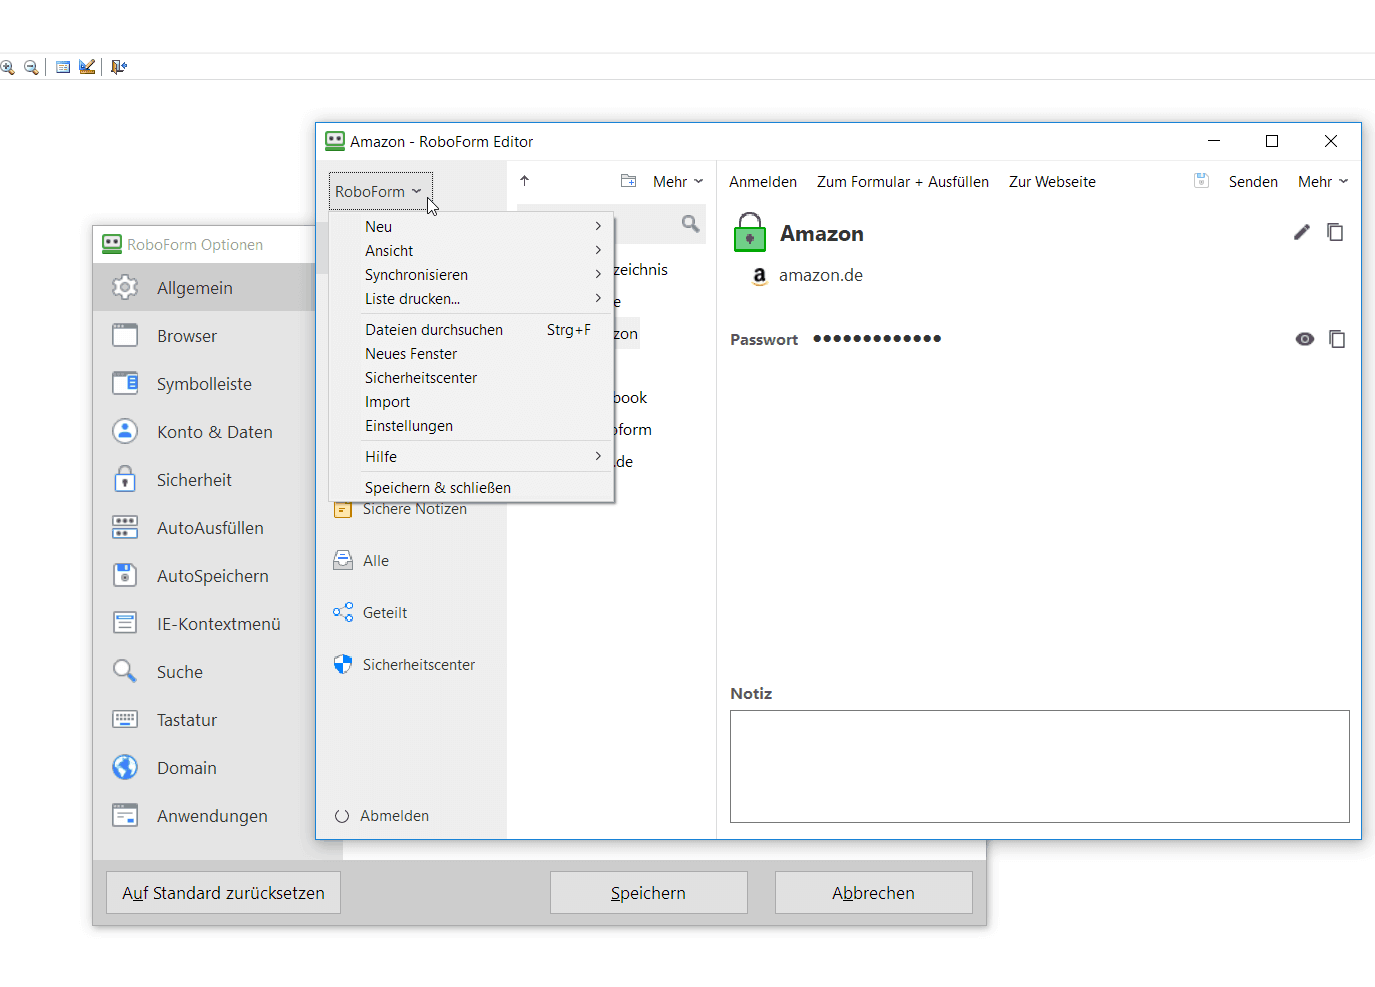Click Speichern in the Optionen dialog
This screenshot has width=1375, height=987.
coord(648,893)
